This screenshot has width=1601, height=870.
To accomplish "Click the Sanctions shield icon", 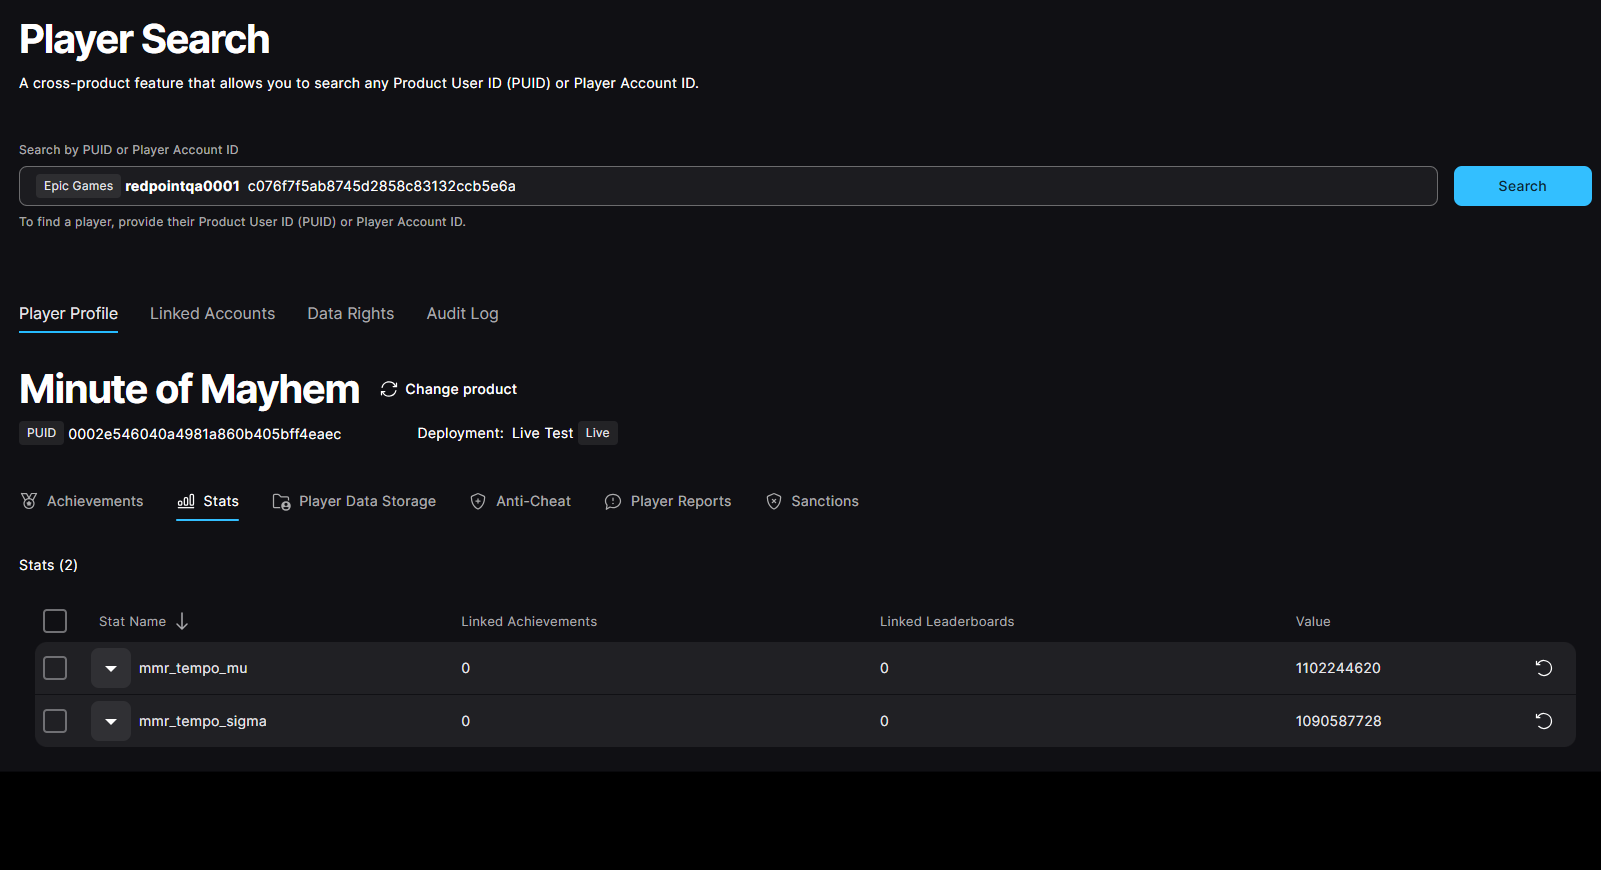I will pos(774,501).
